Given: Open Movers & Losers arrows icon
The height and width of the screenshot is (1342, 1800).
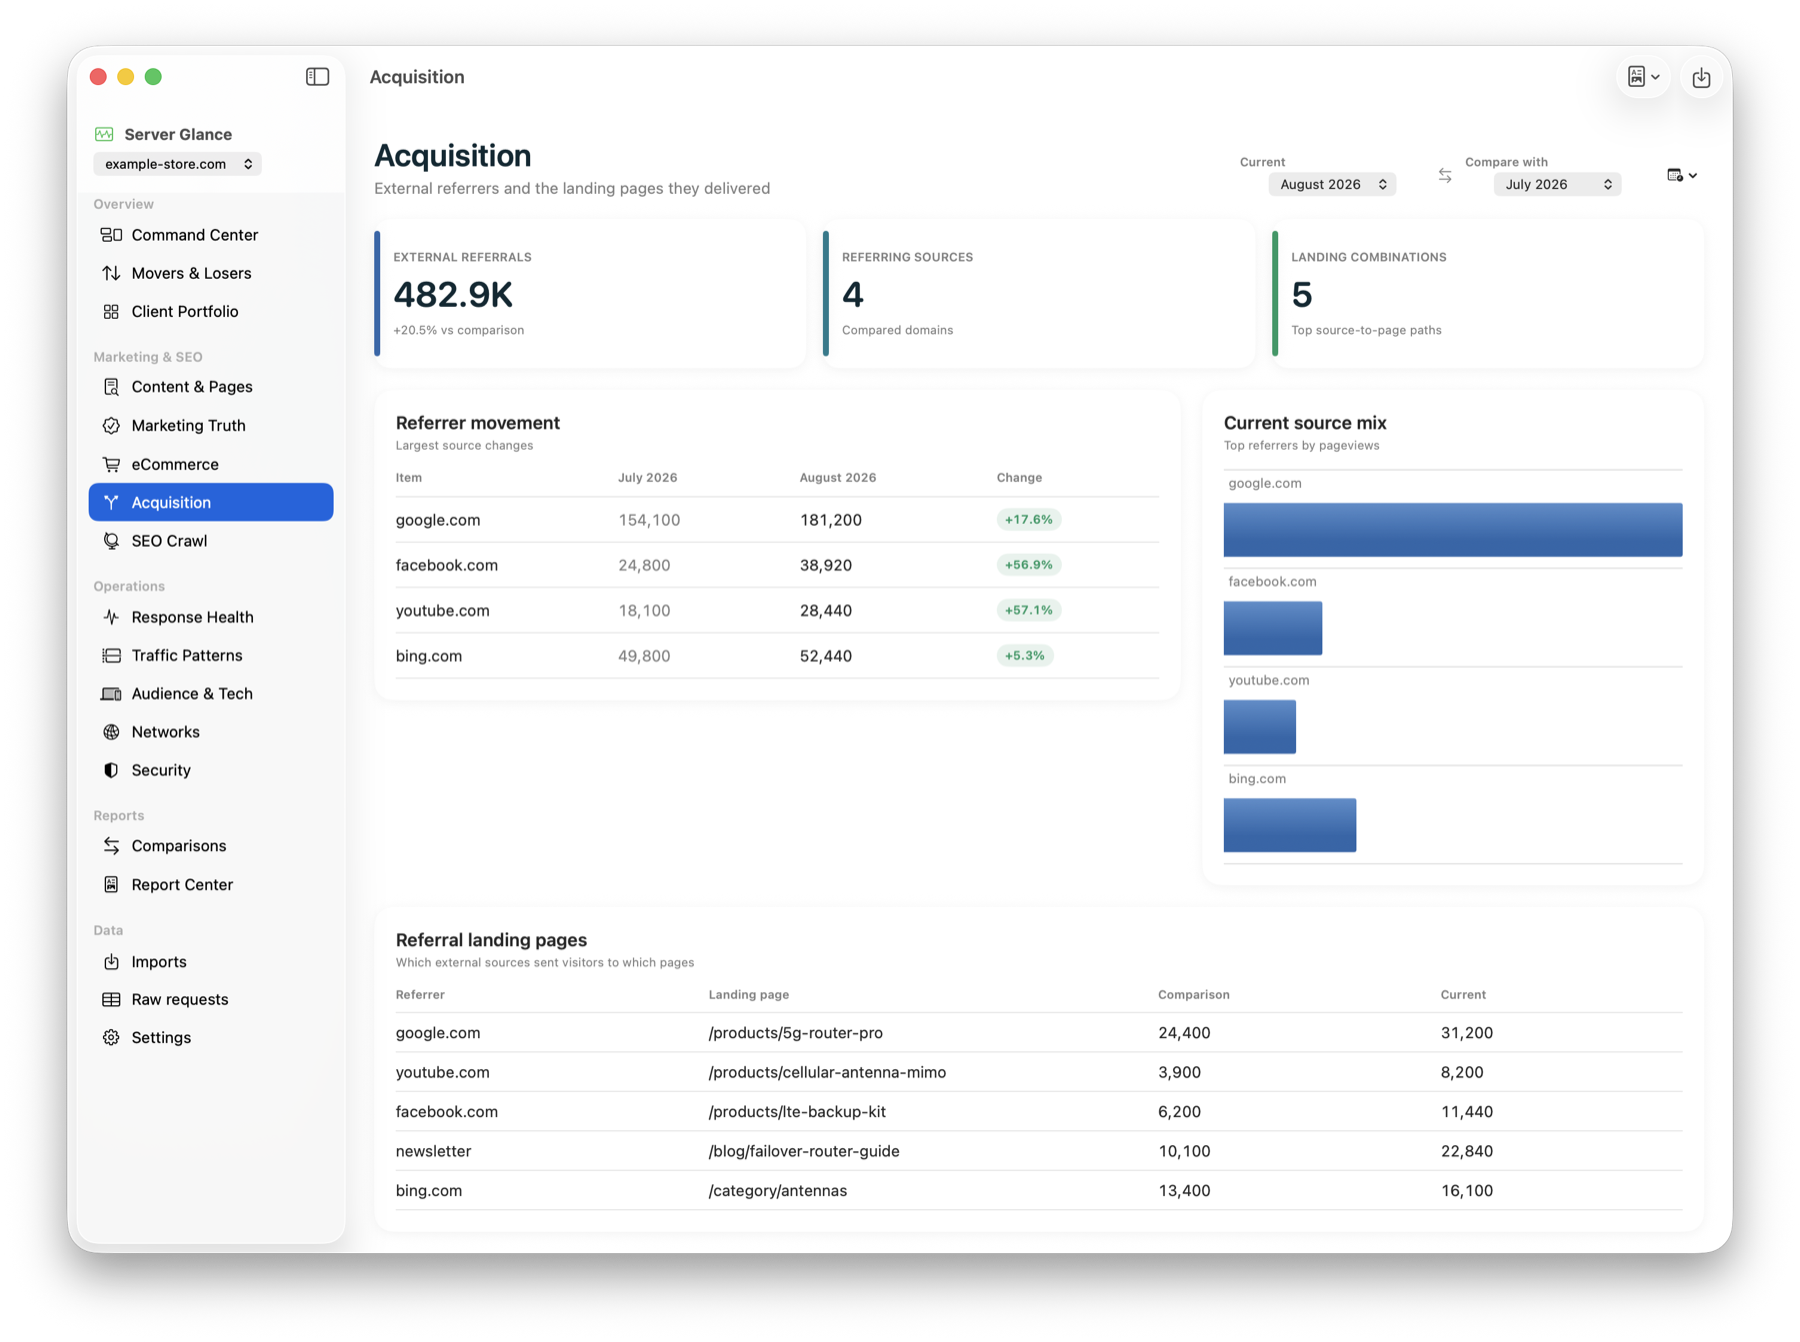Looking at the screenshot, I should click(111, 273).
